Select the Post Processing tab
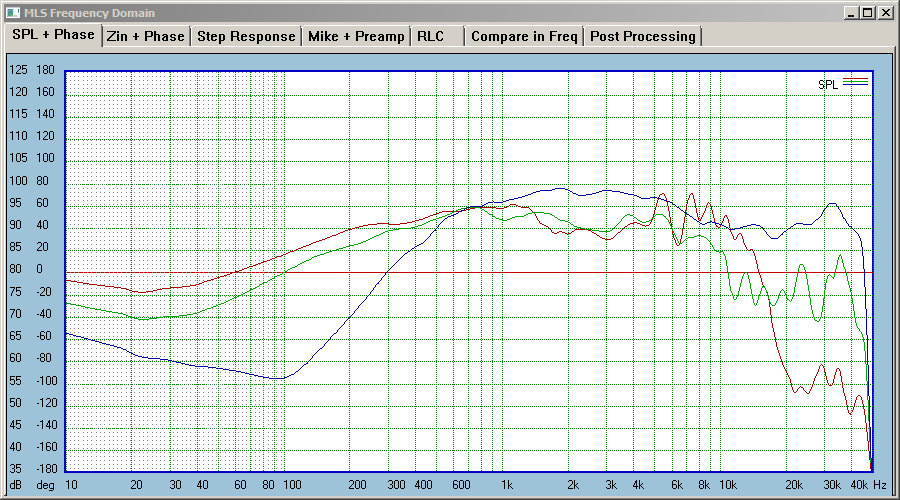Screen dimensions: 900x500 pos(643,36)
